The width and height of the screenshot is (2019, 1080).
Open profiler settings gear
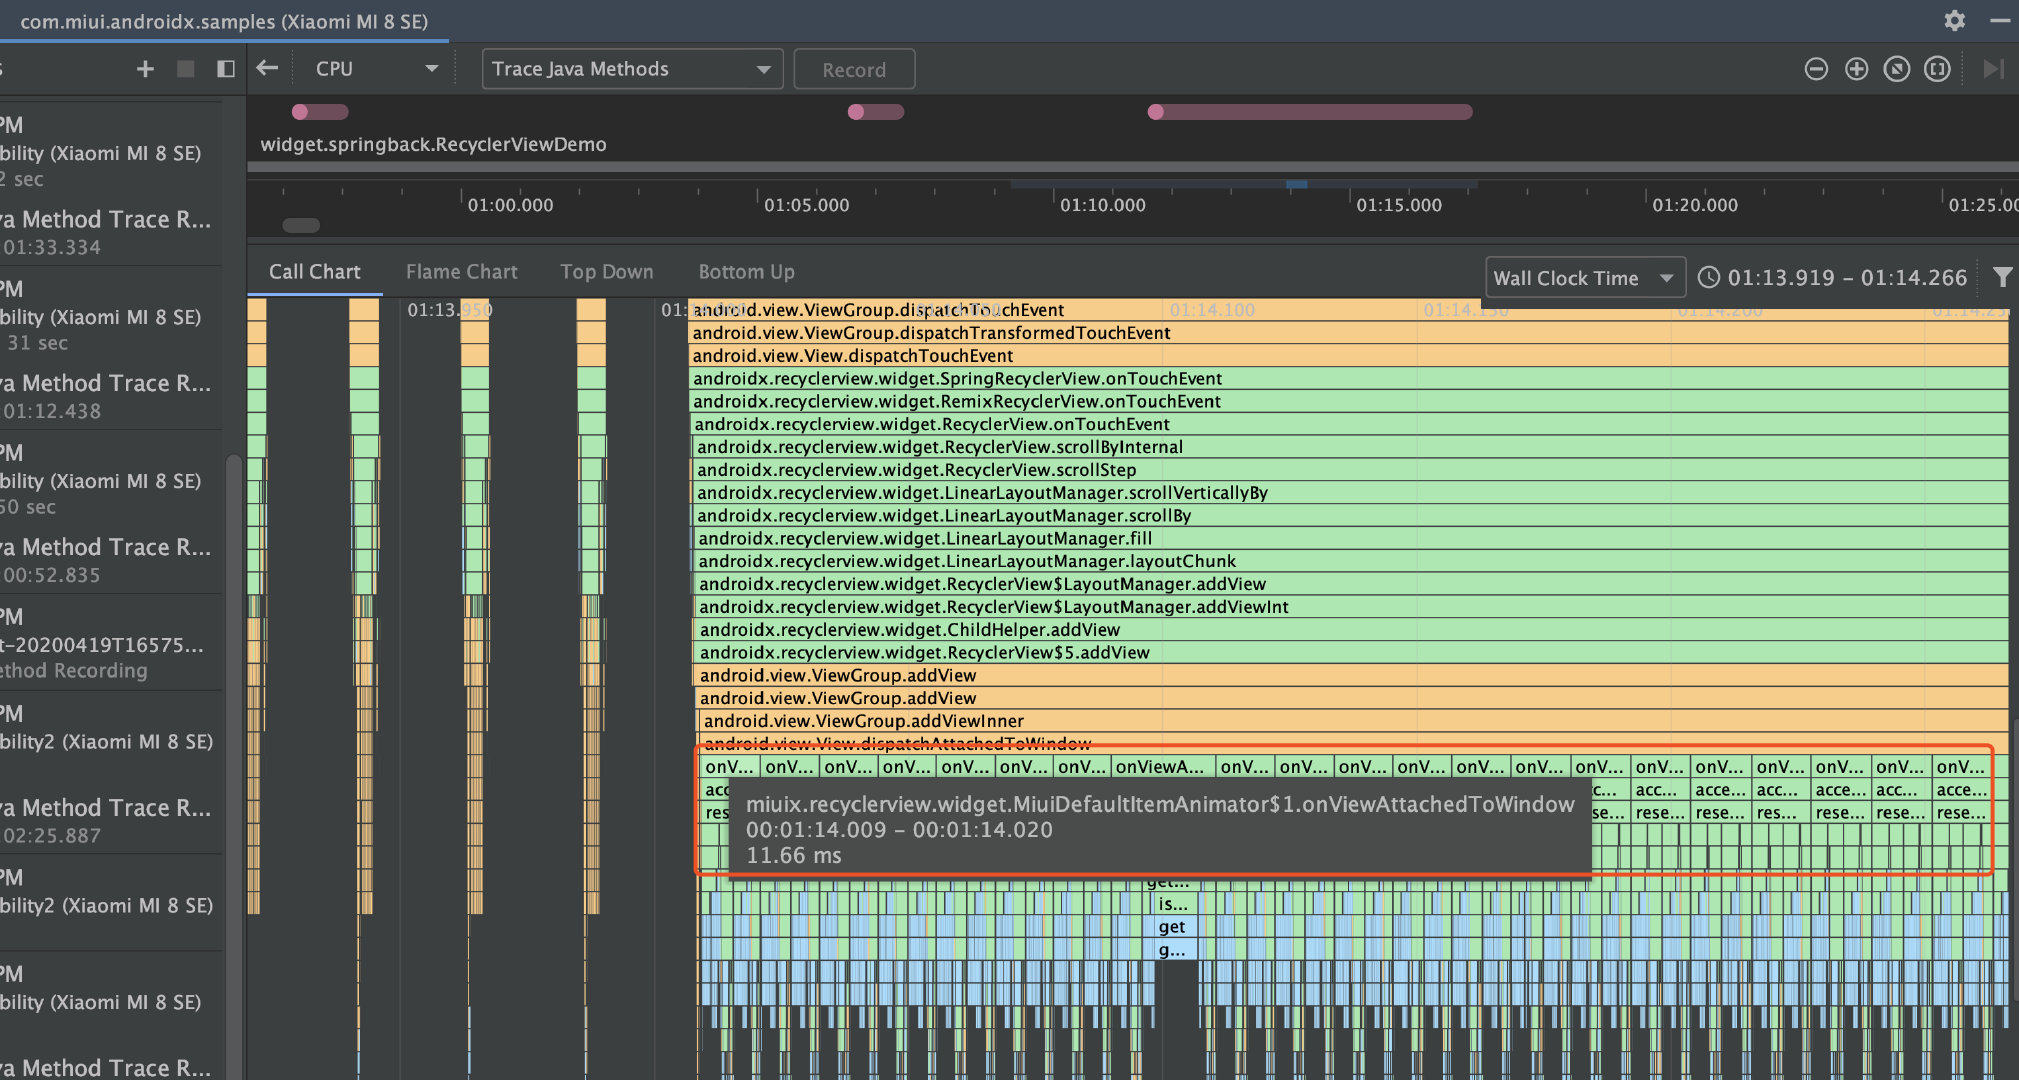(x=1954, y=20)
